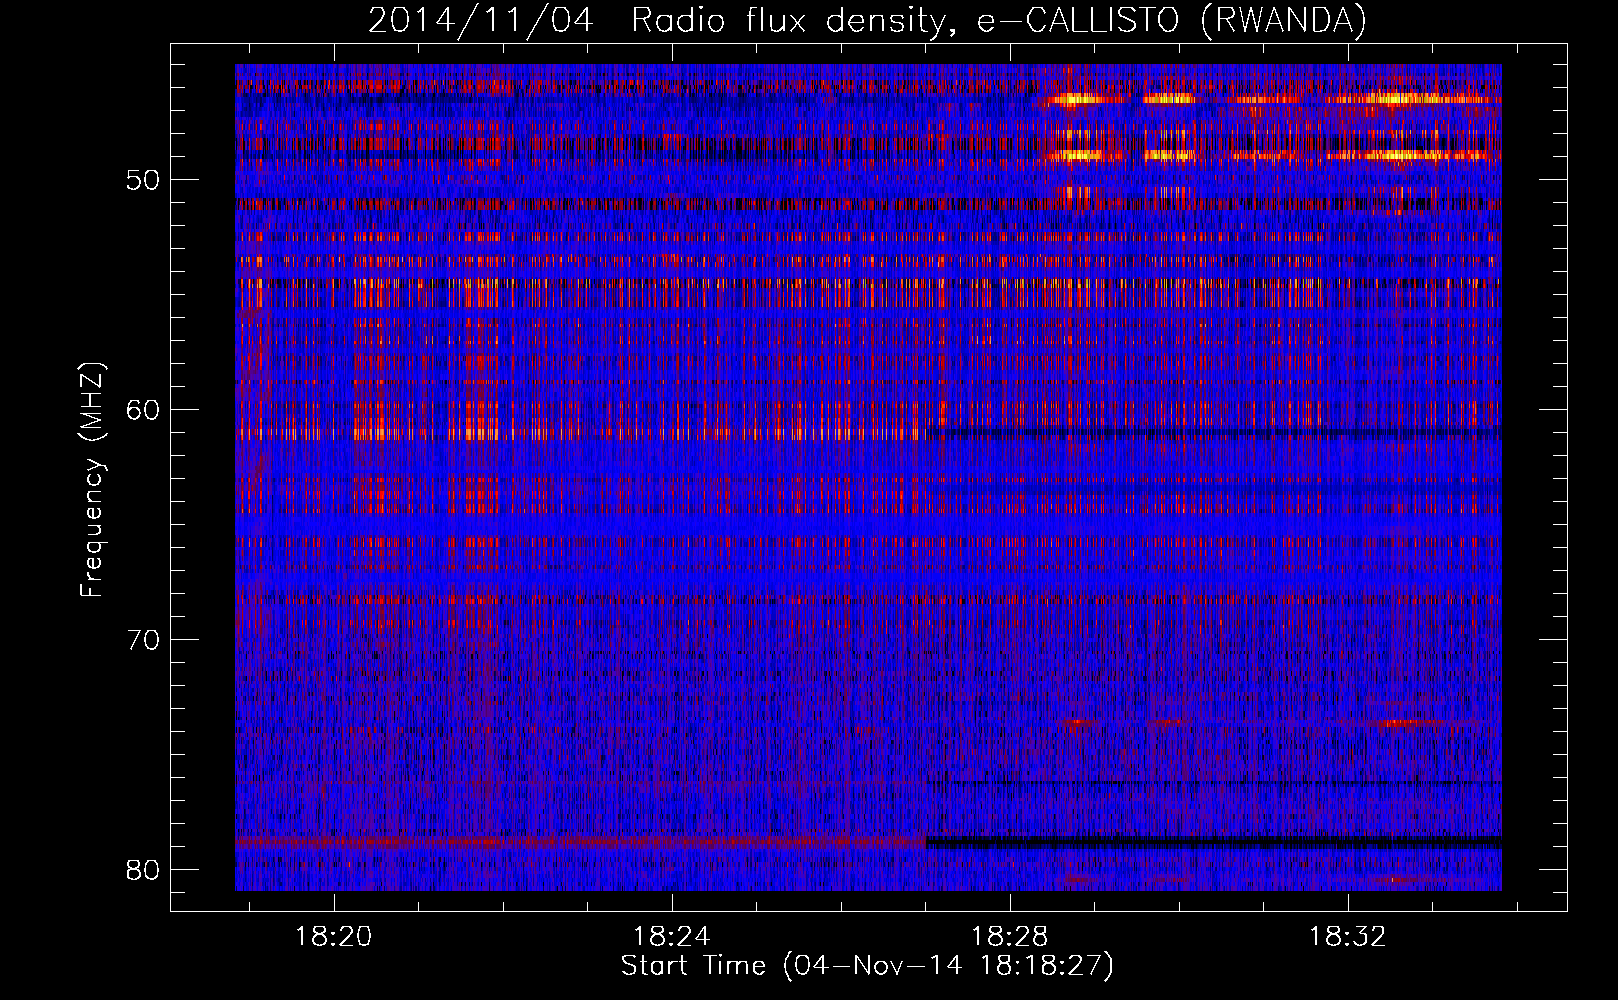Click the 18:20 time axis label
Image resolution: width=1618 pixels, height=1000 pixels.
coord(334,937)
